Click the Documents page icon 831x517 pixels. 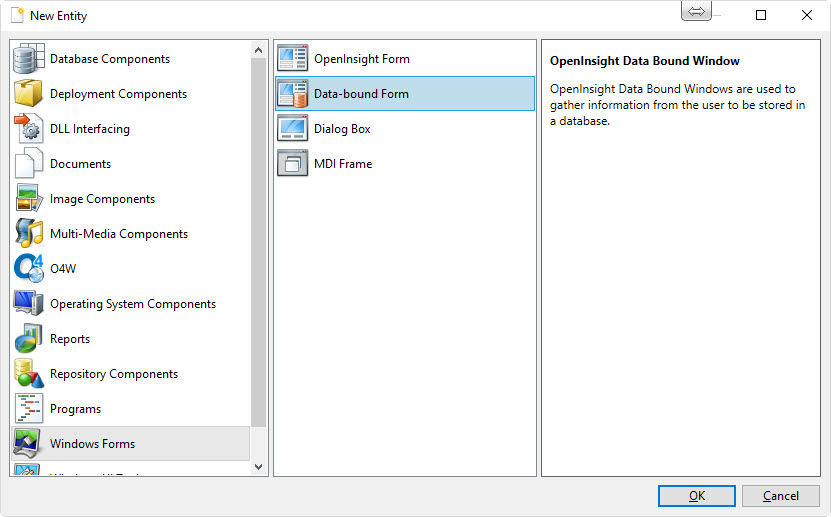point(29,164)
